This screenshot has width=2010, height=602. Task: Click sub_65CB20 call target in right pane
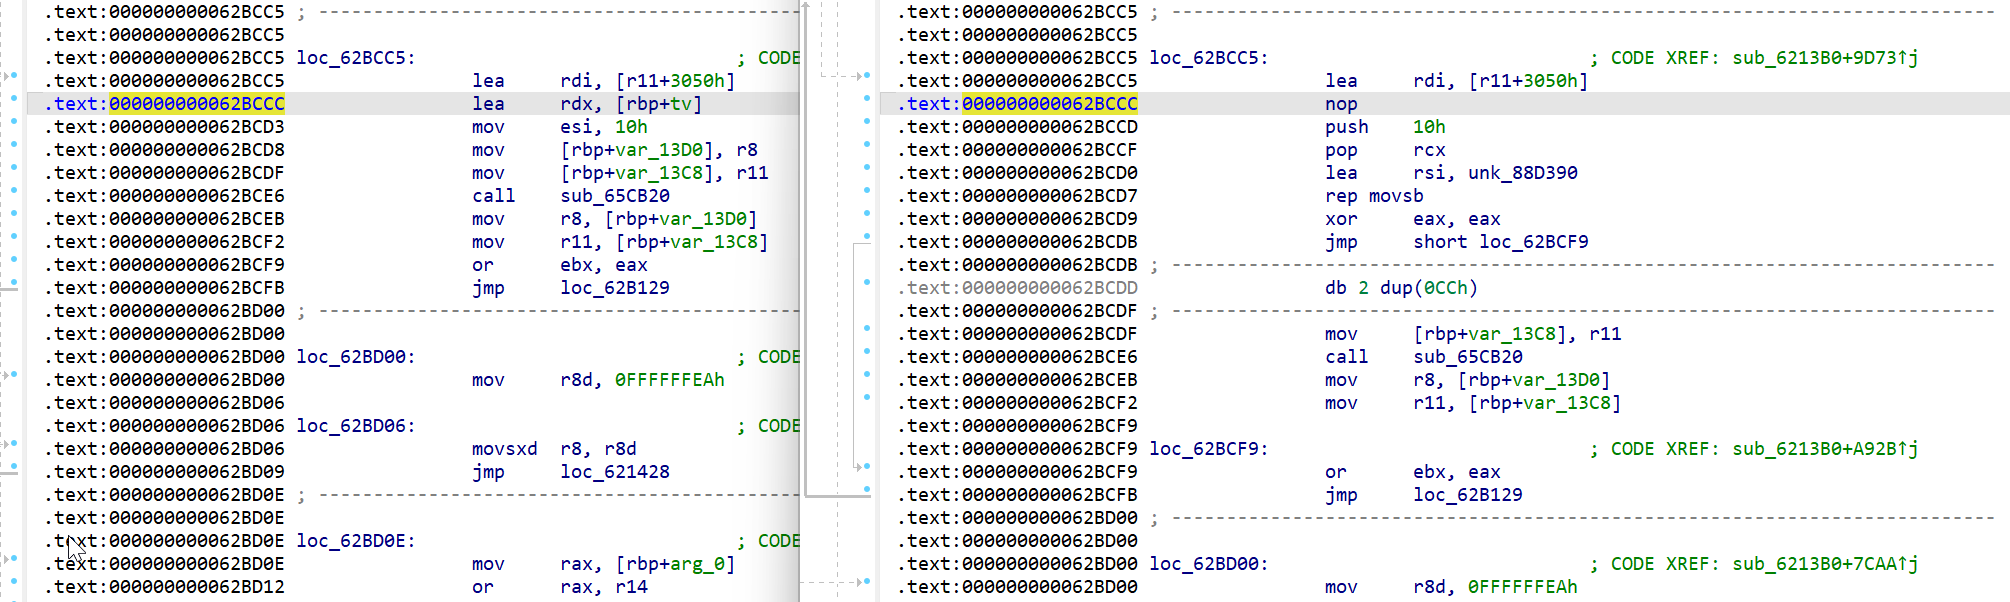click(1467, 357)
